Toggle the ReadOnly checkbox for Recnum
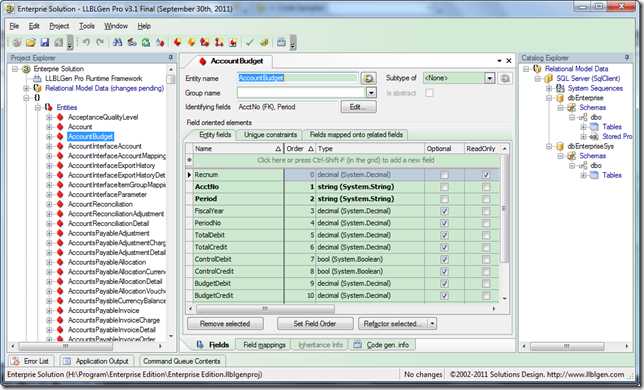Screen dimensions: 644x390 (486, 175)
